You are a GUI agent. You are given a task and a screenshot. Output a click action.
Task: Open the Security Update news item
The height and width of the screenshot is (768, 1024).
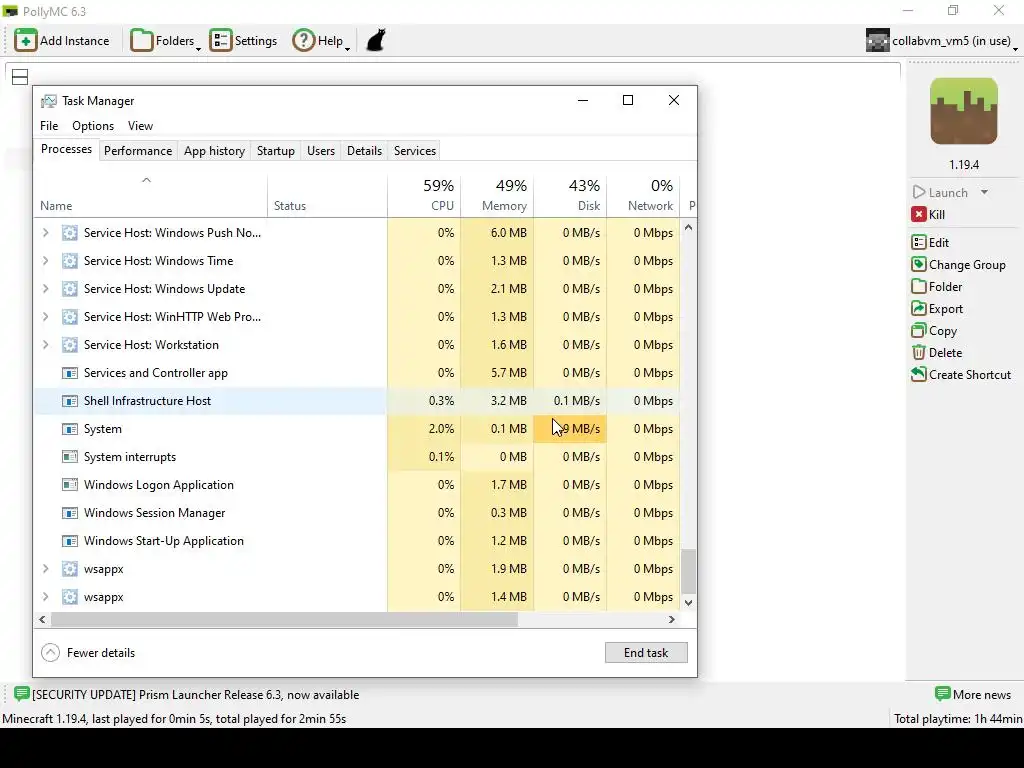coord(187,694)
